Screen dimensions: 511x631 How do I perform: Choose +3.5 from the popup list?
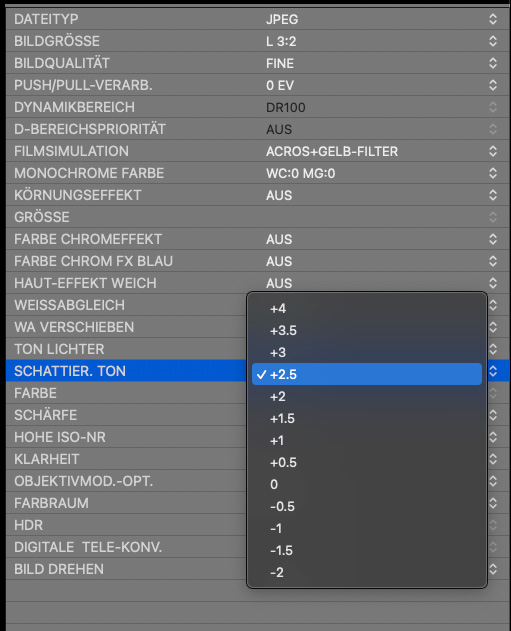tap(367, 330)
